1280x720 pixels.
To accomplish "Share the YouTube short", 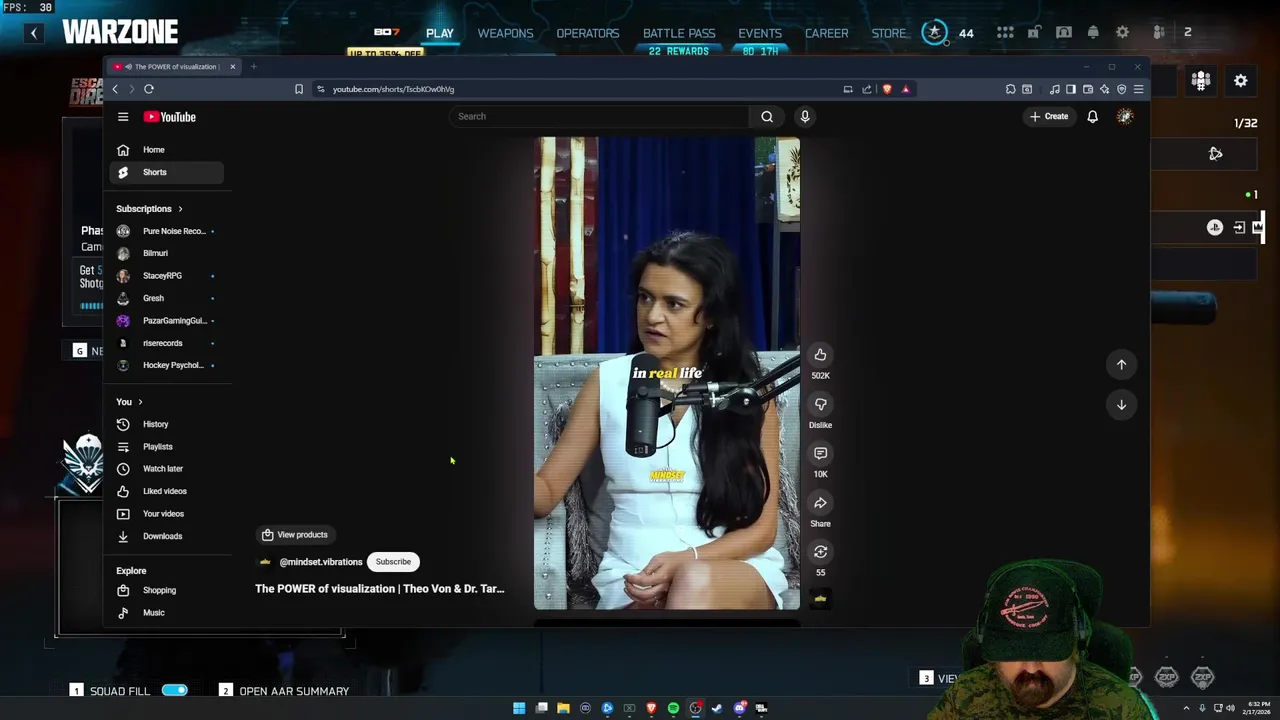I will pos(820,503).
